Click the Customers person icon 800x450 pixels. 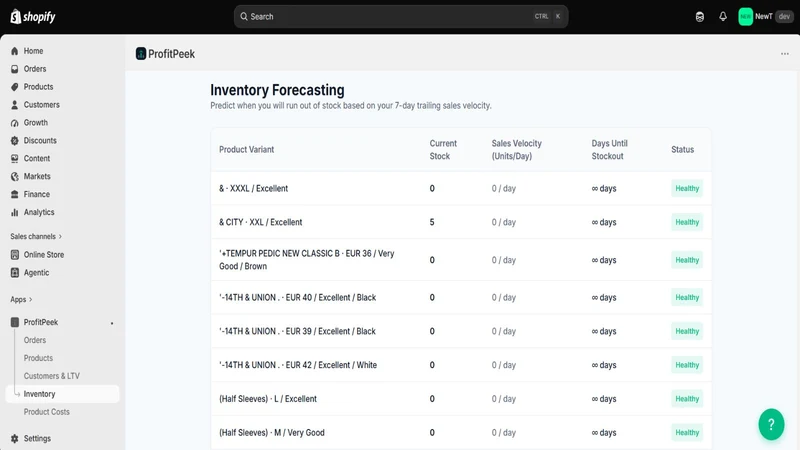(15, 105)
